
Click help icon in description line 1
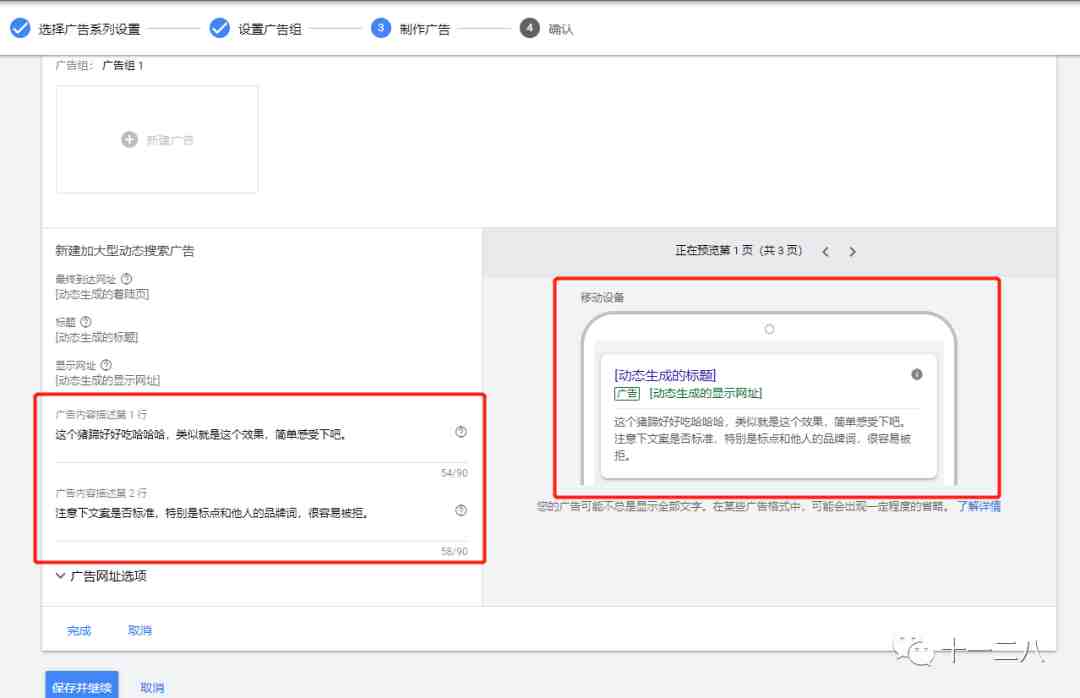point(461,432)
